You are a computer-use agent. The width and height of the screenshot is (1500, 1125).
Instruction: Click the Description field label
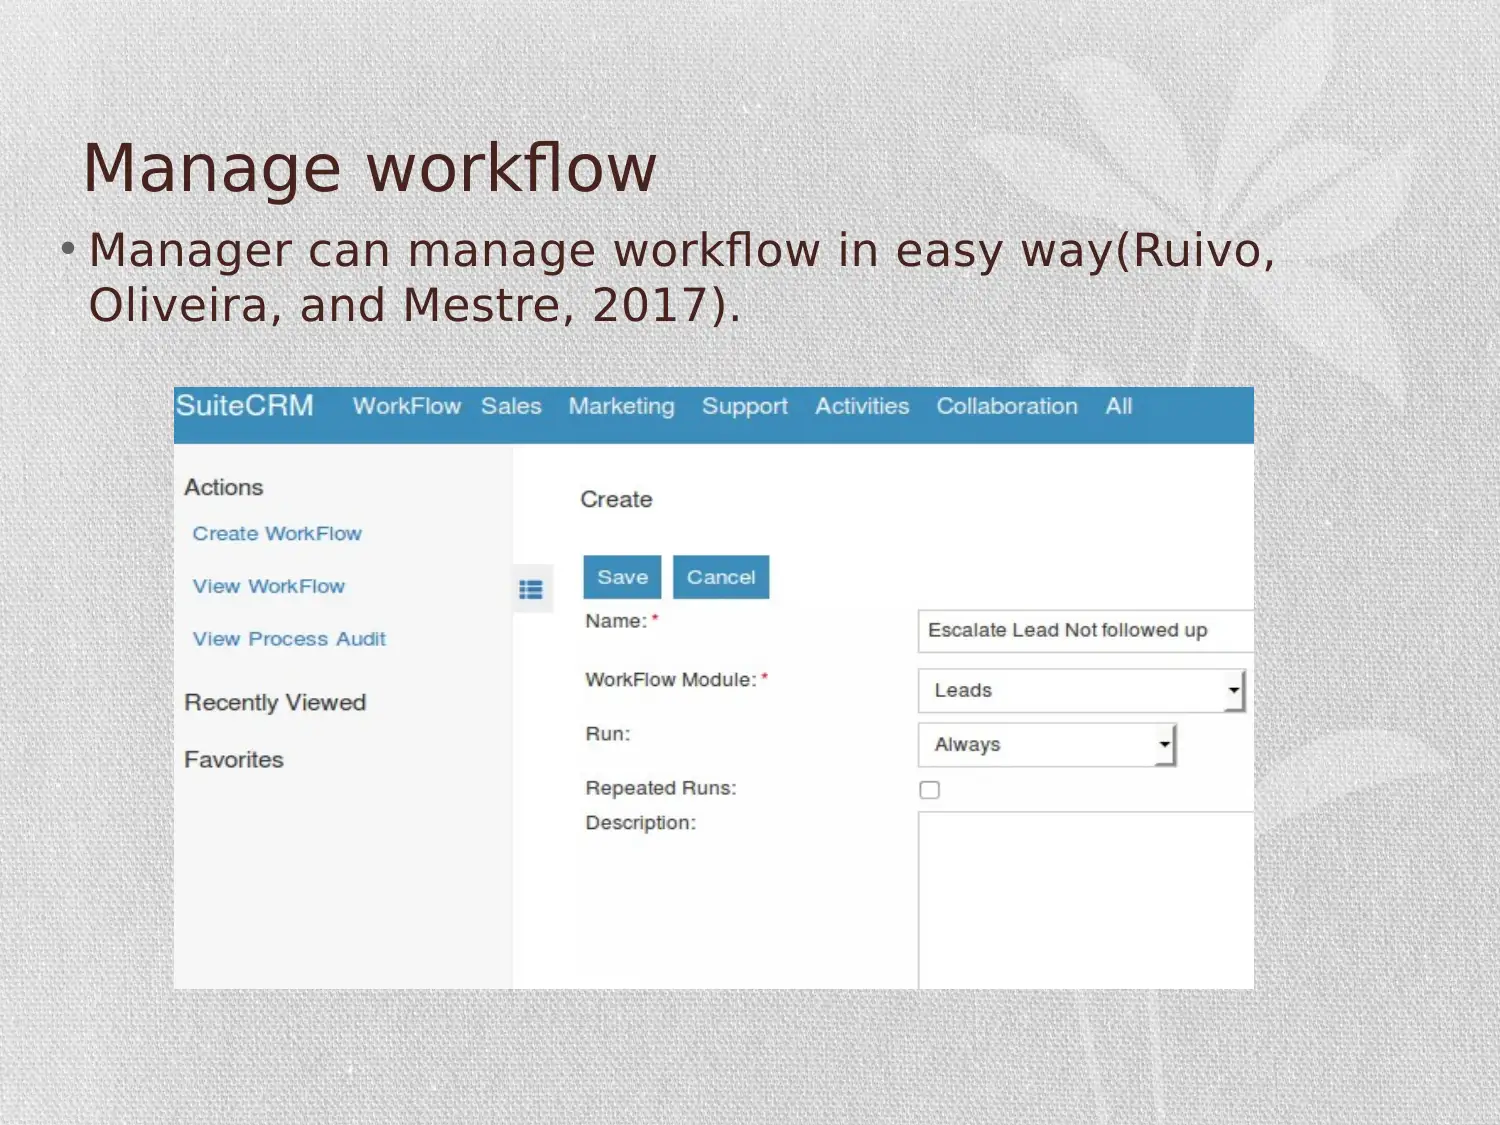click(641, 823)
